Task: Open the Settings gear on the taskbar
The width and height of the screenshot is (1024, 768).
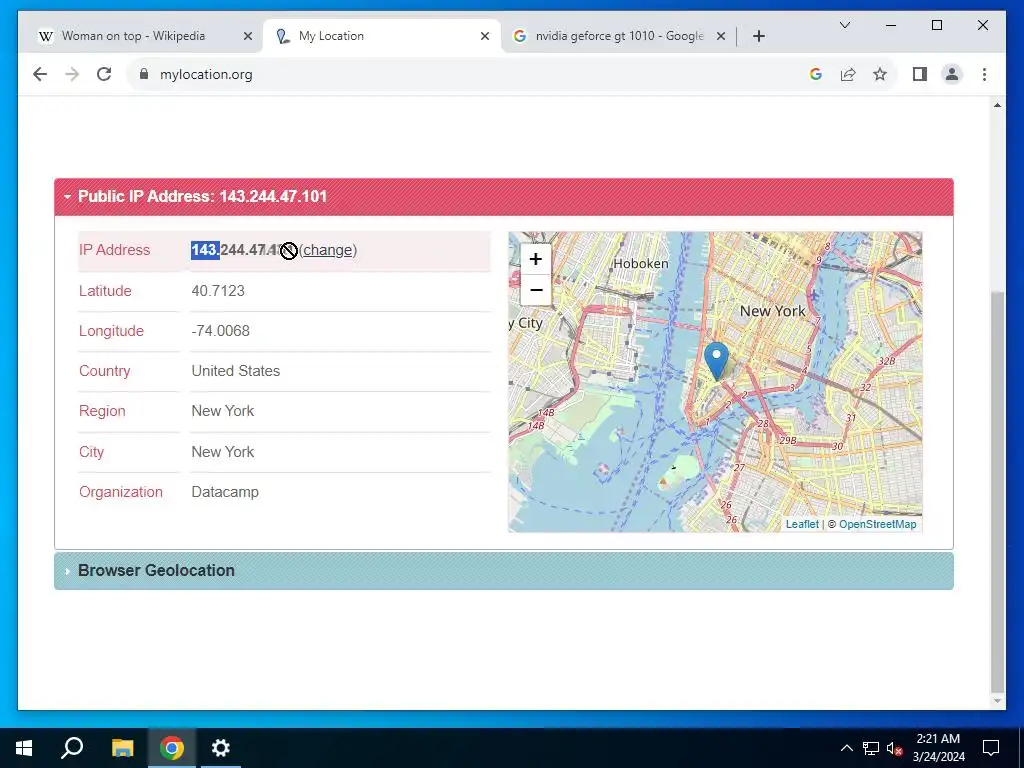Action: click(x=221, y=748)
